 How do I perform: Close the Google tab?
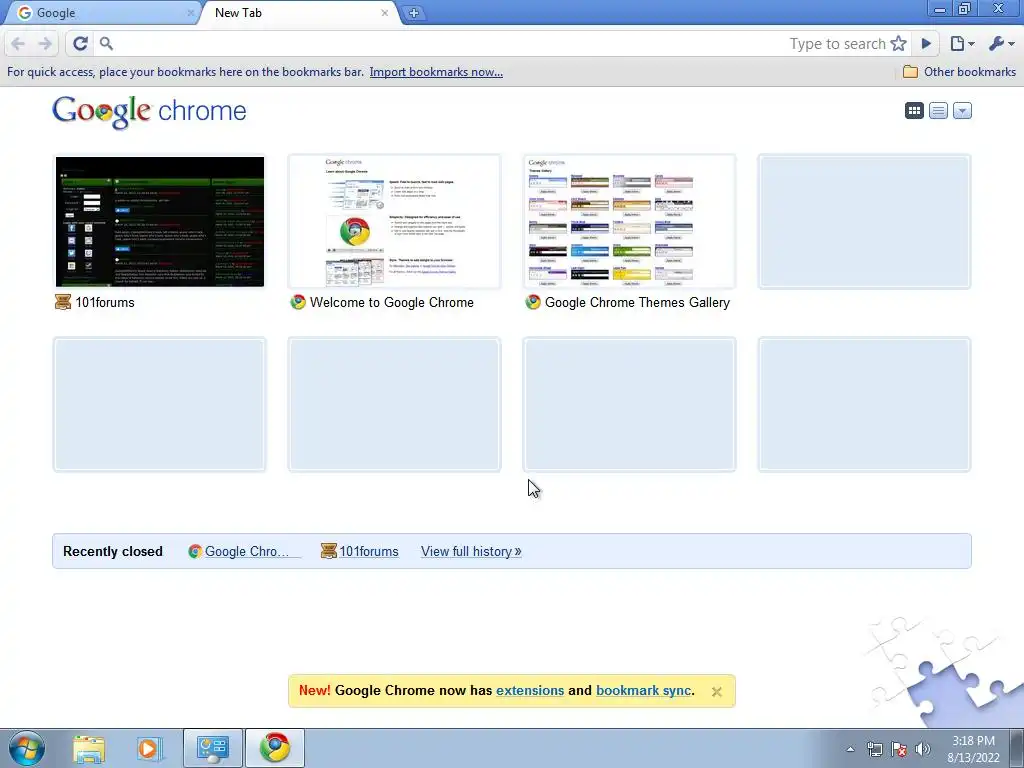click(x=191, y=13)
